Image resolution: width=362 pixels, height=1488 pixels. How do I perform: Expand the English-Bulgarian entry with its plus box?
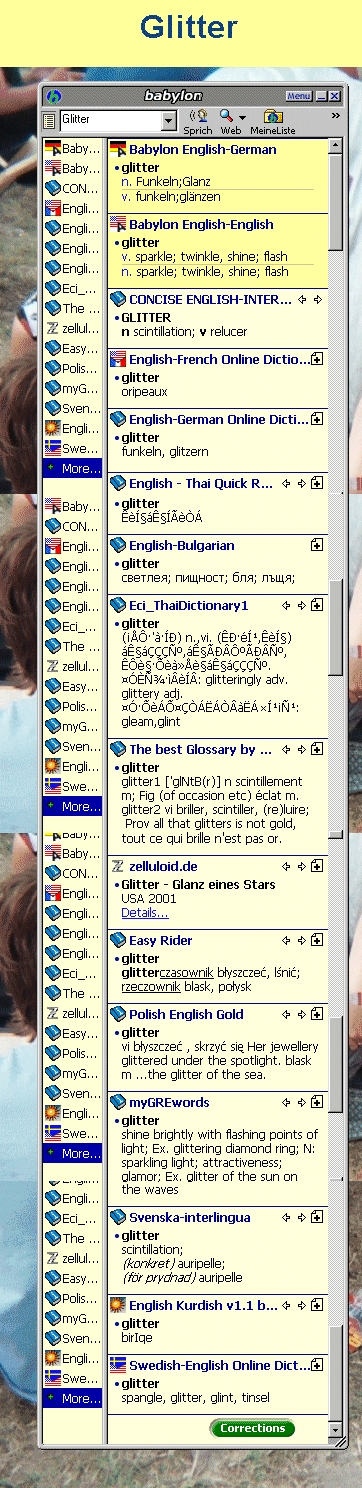[x=317, y=546]
